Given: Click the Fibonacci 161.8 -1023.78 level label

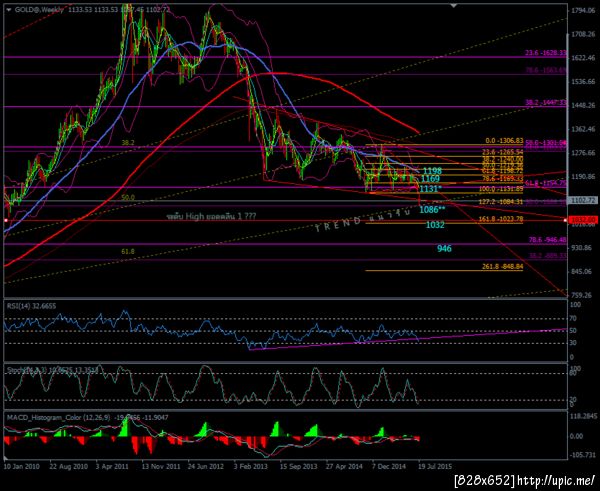Looking at the screenshot, I should 501,219.
